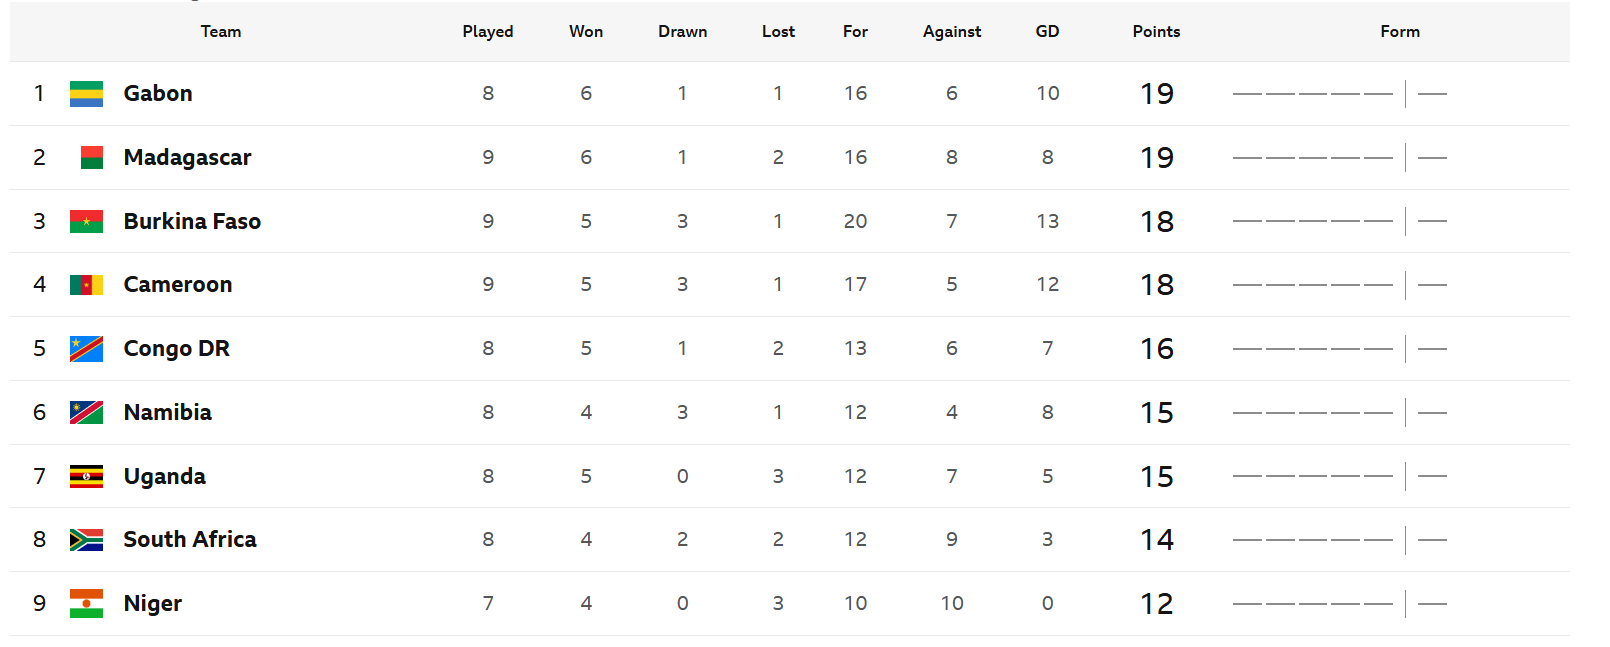
Task: Select the Cameroon team name
Action: pyautogui.click(x=178, y=285)
